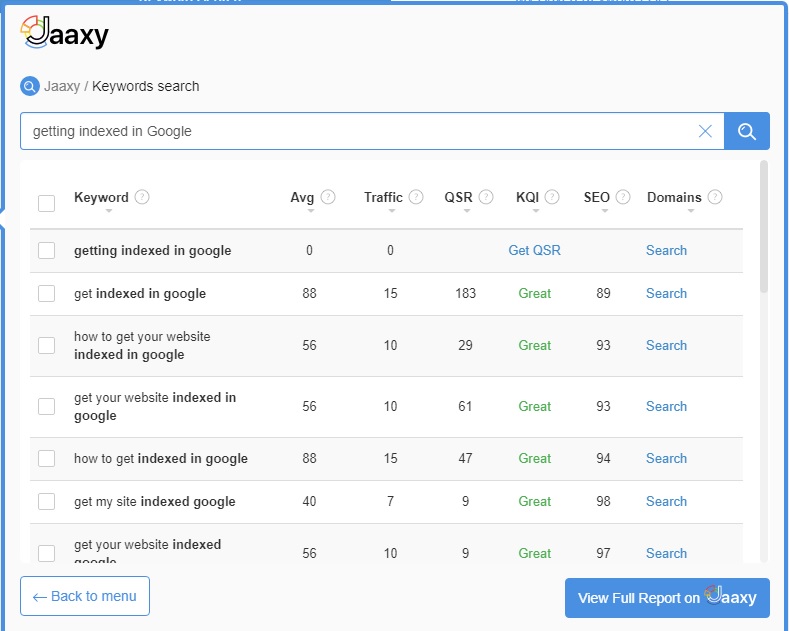The height and width of the screenshot is (631, 789).
Task: Check 'get my site indexed google' row
Action: coord(47,501)
